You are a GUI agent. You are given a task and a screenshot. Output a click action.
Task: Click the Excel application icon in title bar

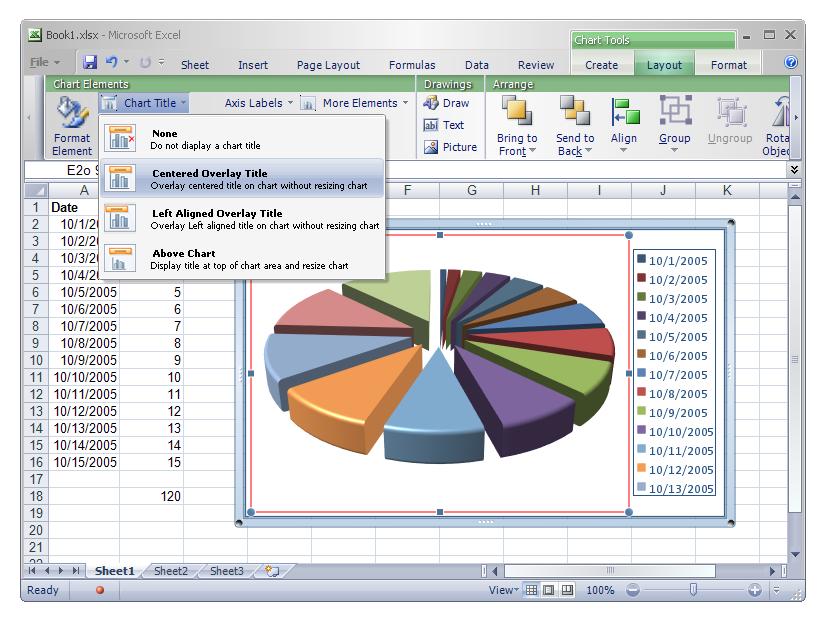(35, 35)
